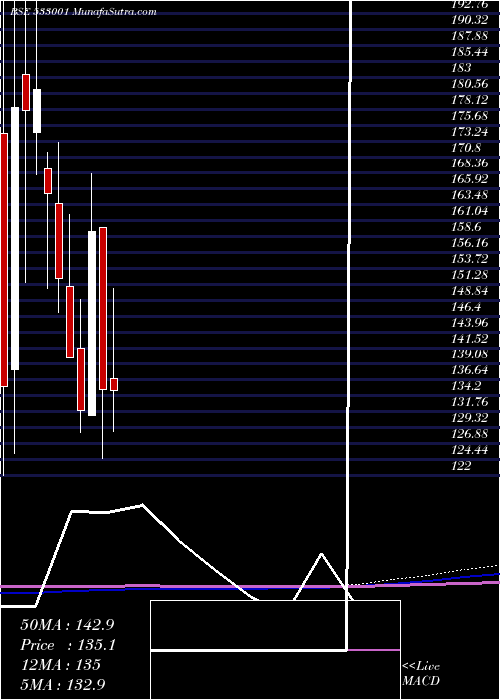Click the 170.8 price axis label
Image resolution: width=500 pixels, height=700 pixels.
pyautogui.click(x=467, y=147)
